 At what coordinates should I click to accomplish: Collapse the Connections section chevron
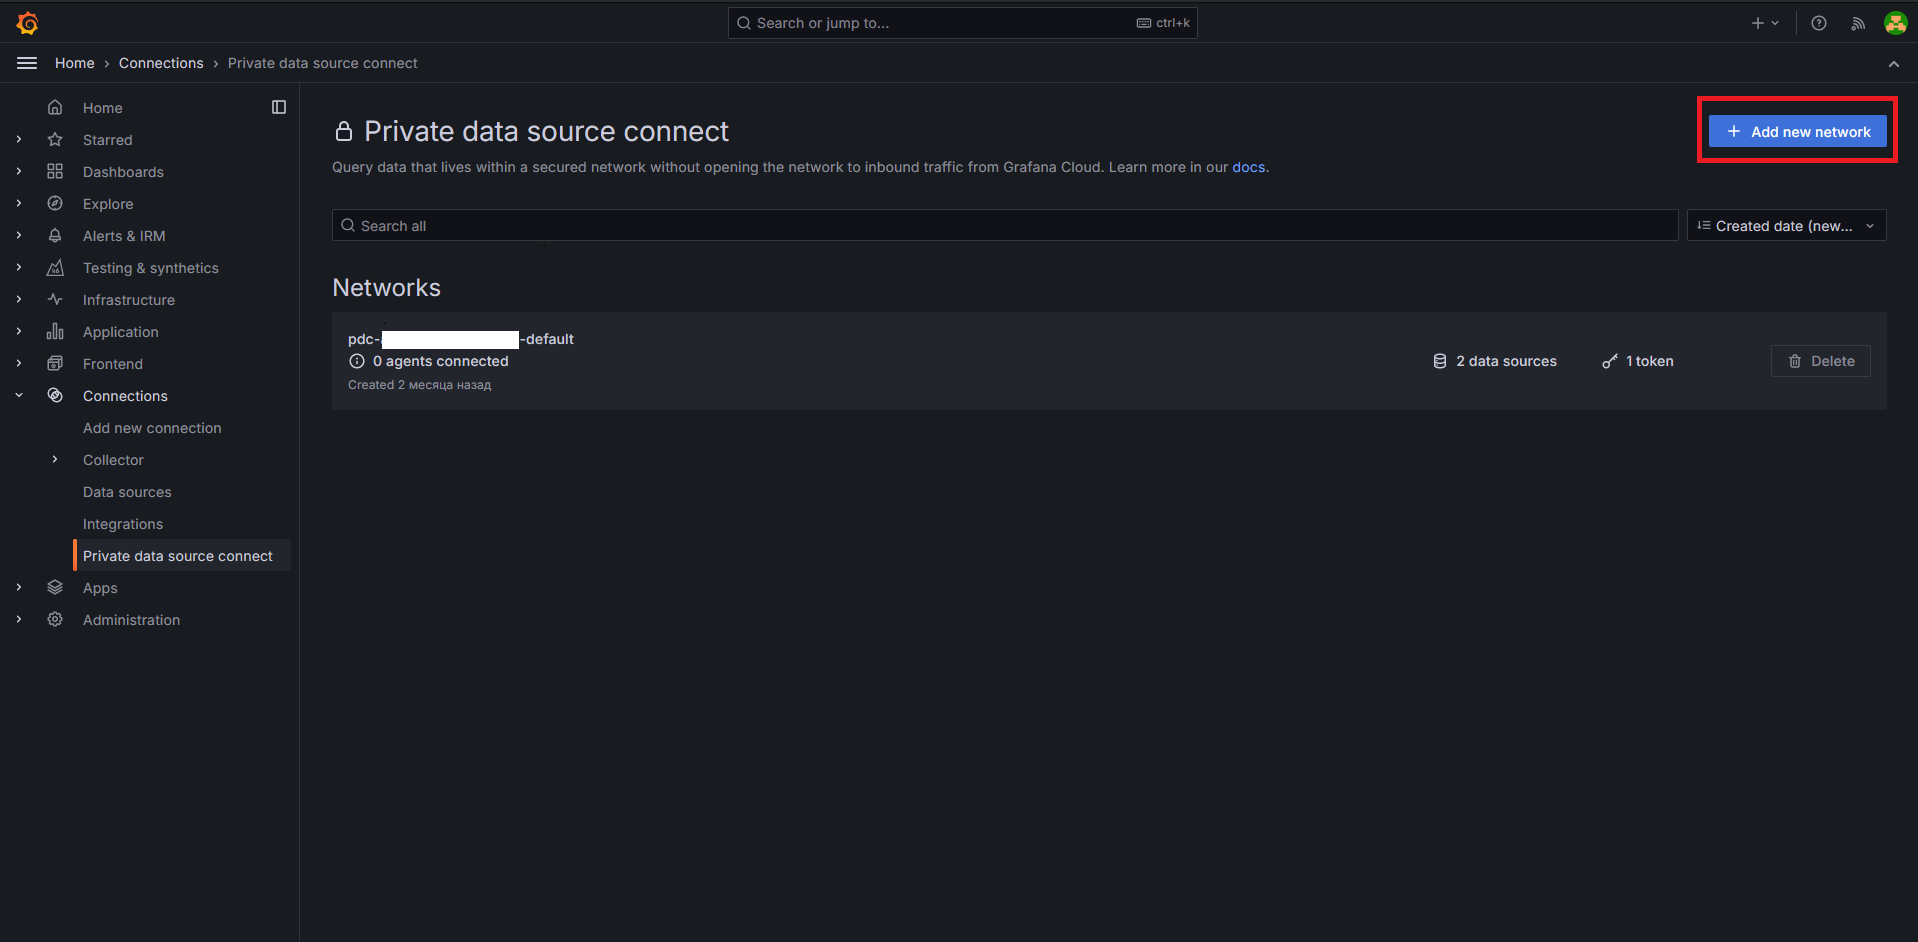19,395
